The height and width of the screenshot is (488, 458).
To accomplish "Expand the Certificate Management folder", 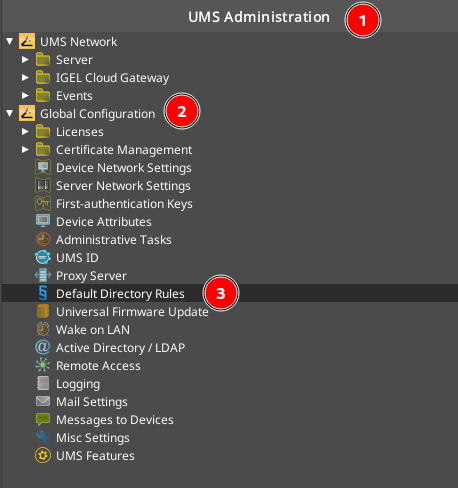I will tap(25, 149).
